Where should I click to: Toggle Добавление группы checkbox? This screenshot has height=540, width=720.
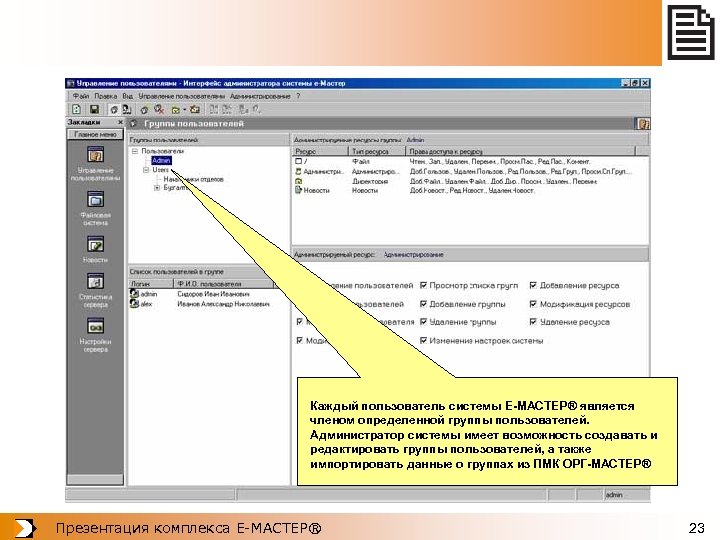click(423, 304)
